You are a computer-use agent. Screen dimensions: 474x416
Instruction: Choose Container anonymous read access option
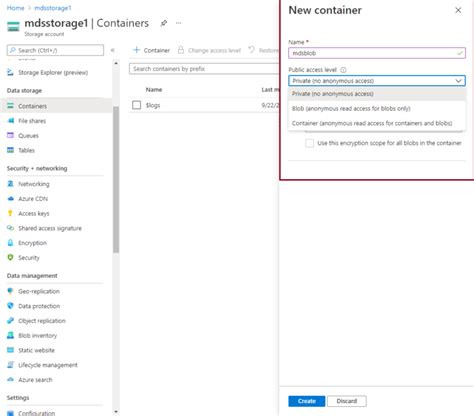point(377,123)
